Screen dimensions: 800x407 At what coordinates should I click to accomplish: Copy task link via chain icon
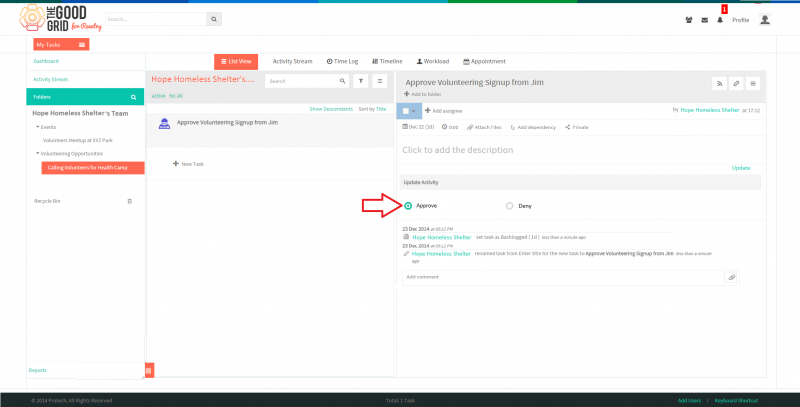(736, 84)
